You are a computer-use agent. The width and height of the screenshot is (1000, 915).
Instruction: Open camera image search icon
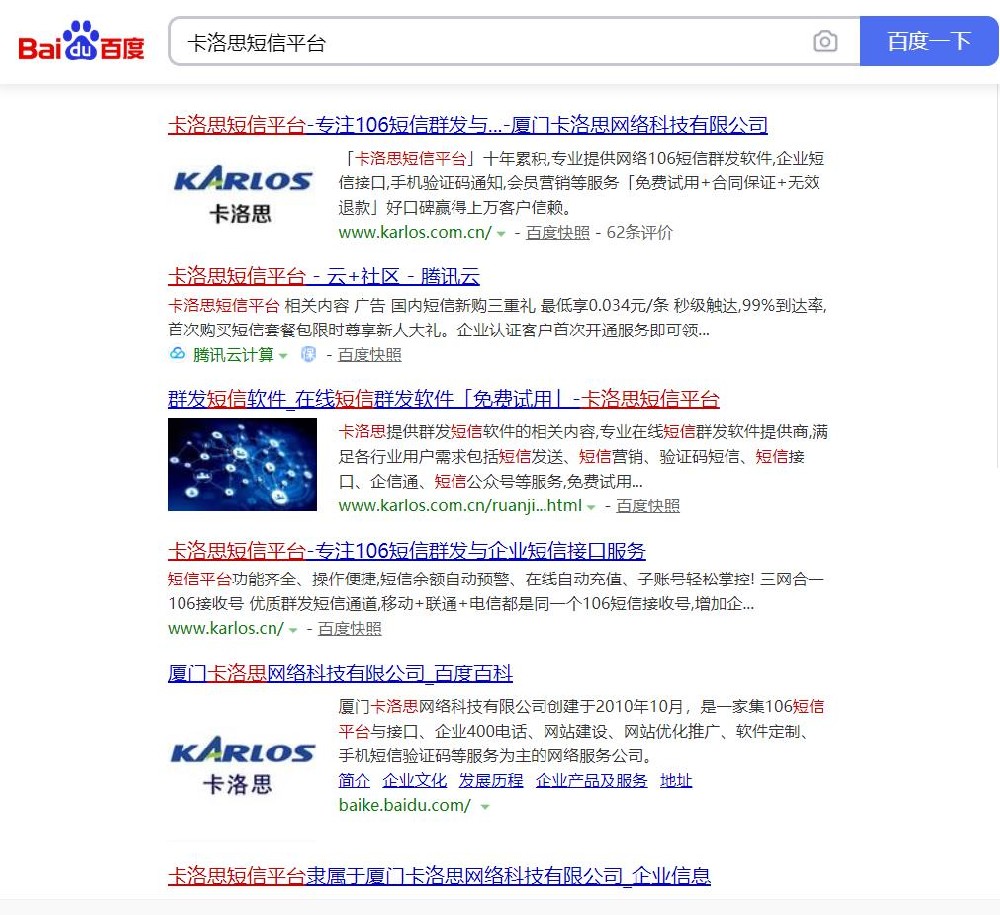tap(825, 41)
